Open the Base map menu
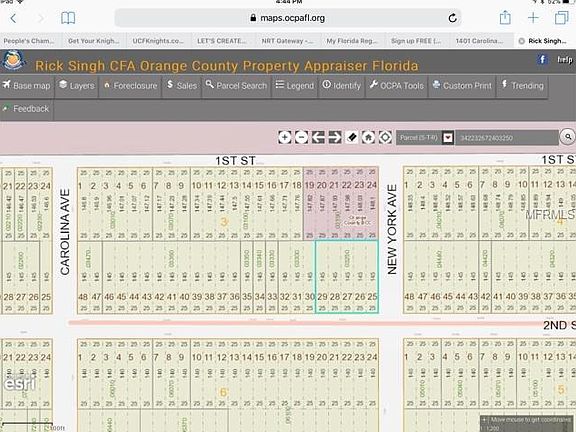 click(x=27, y=86)
